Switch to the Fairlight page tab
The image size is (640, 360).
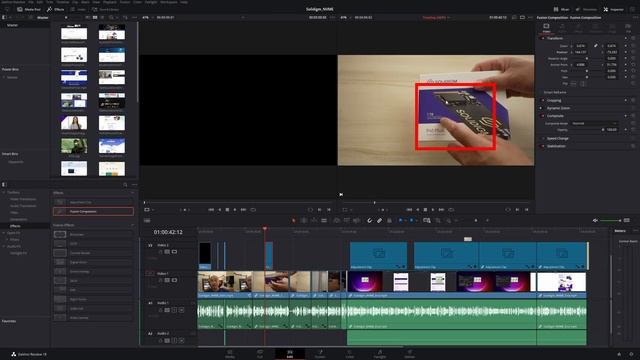[x=380, y=353]
